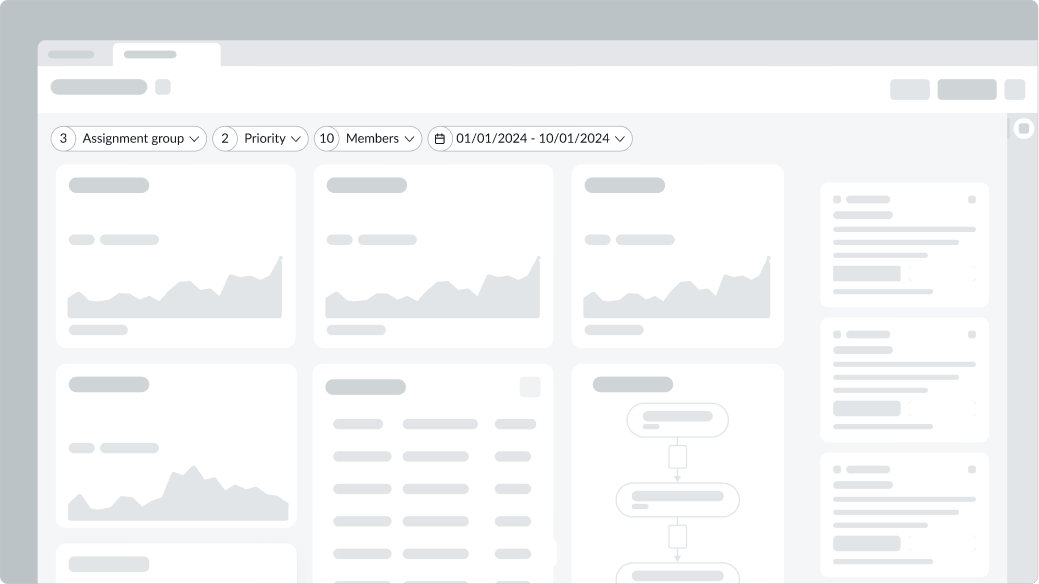Click the small square icon at the header's far right
The image size is (1039, 584).
coord(1015,89)
